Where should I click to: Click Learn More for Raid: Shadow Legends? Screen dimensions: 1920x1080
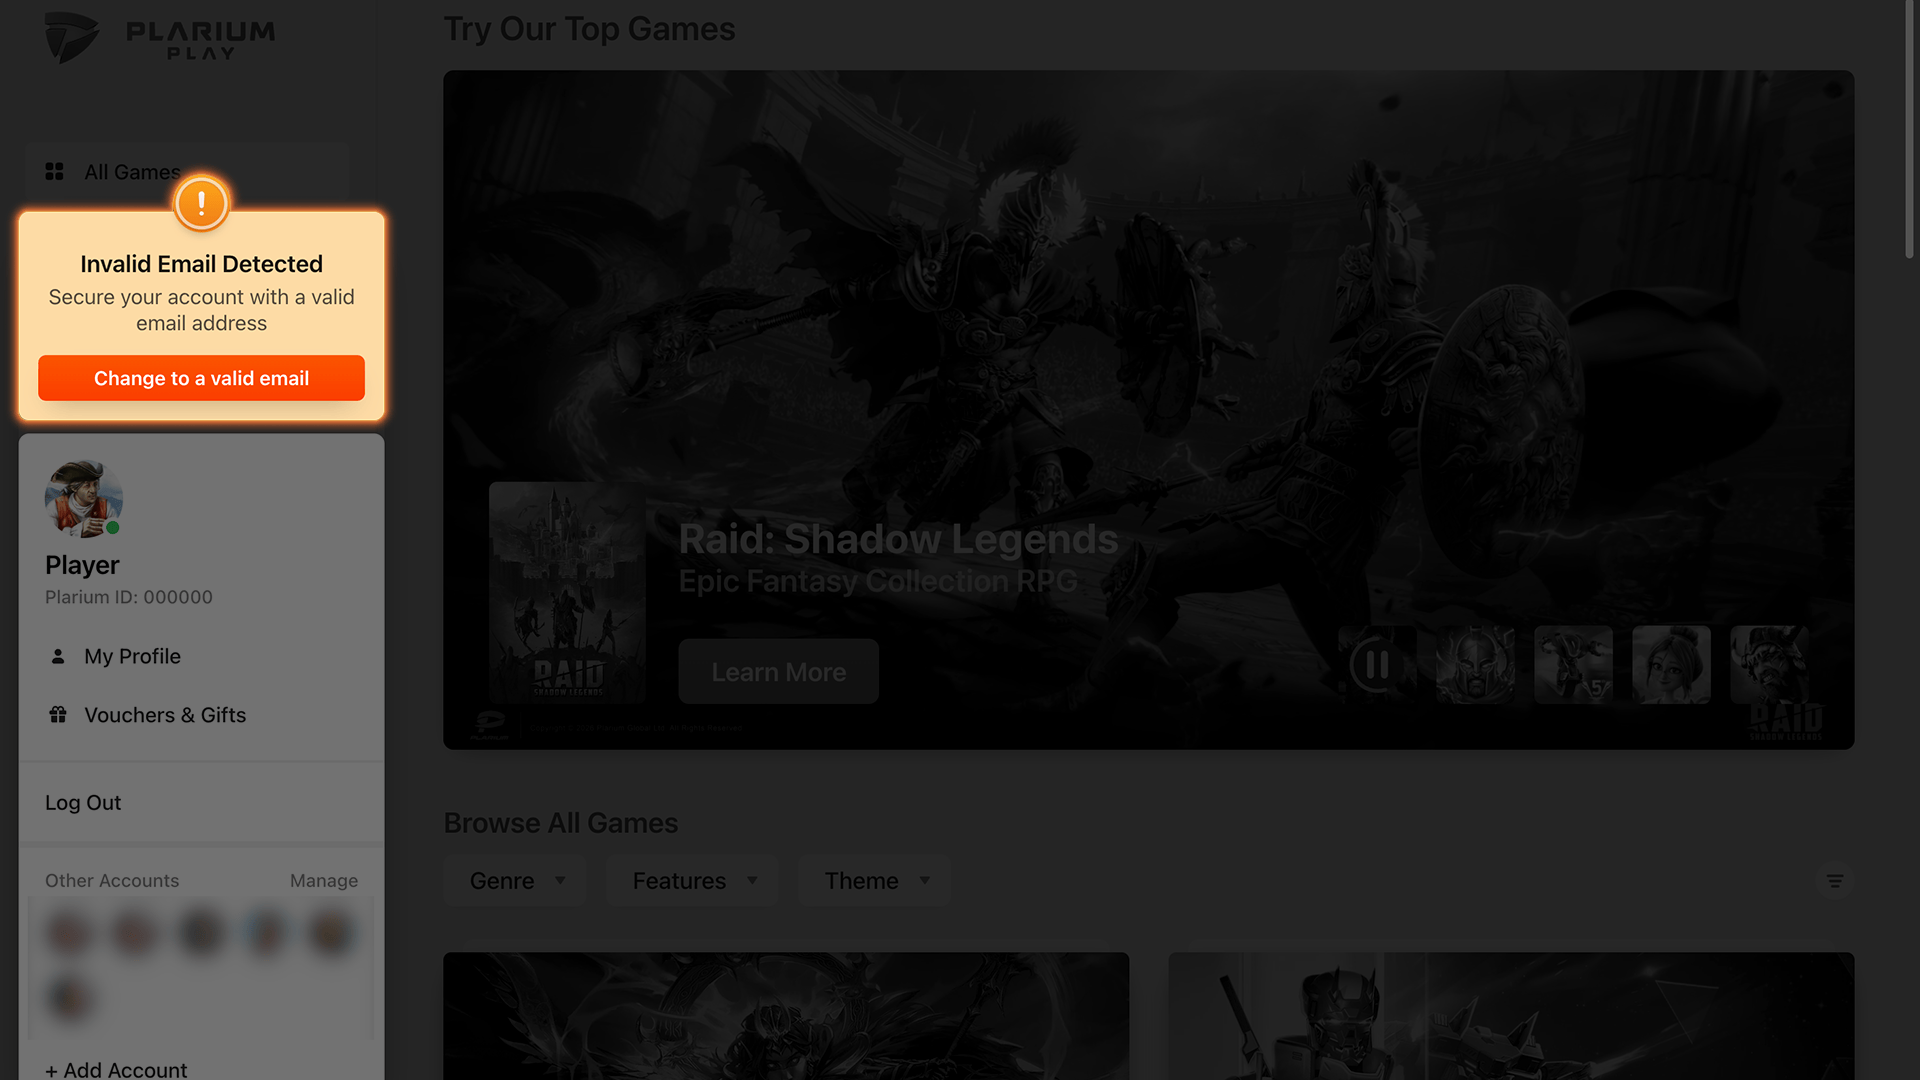point(778,672)
